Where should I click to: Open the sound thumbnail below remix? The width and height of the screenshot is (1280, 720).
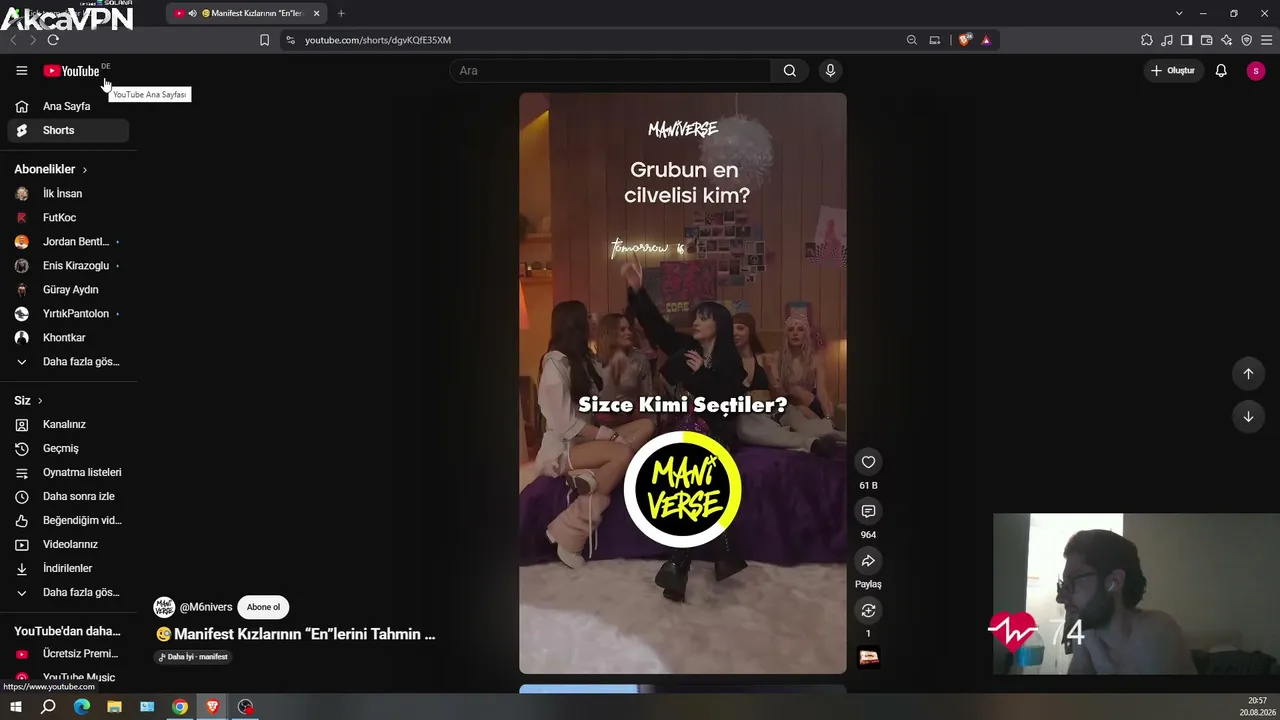click(869, 657)
